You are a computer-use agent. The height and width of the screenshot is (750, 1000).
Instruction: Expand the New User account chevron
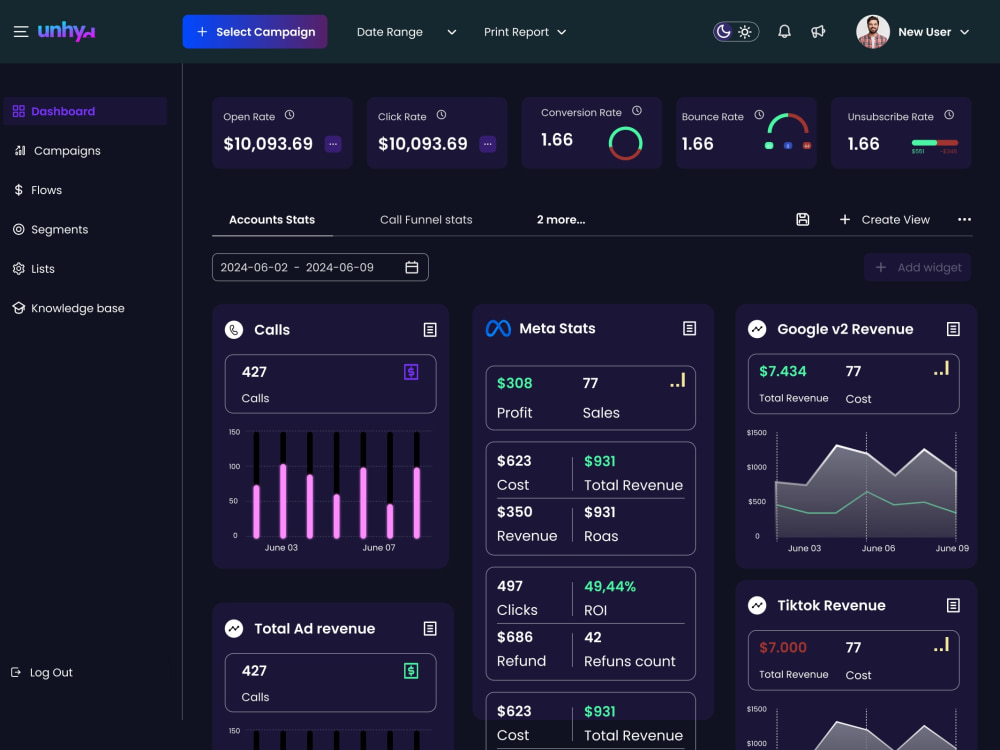coord(965,32)
